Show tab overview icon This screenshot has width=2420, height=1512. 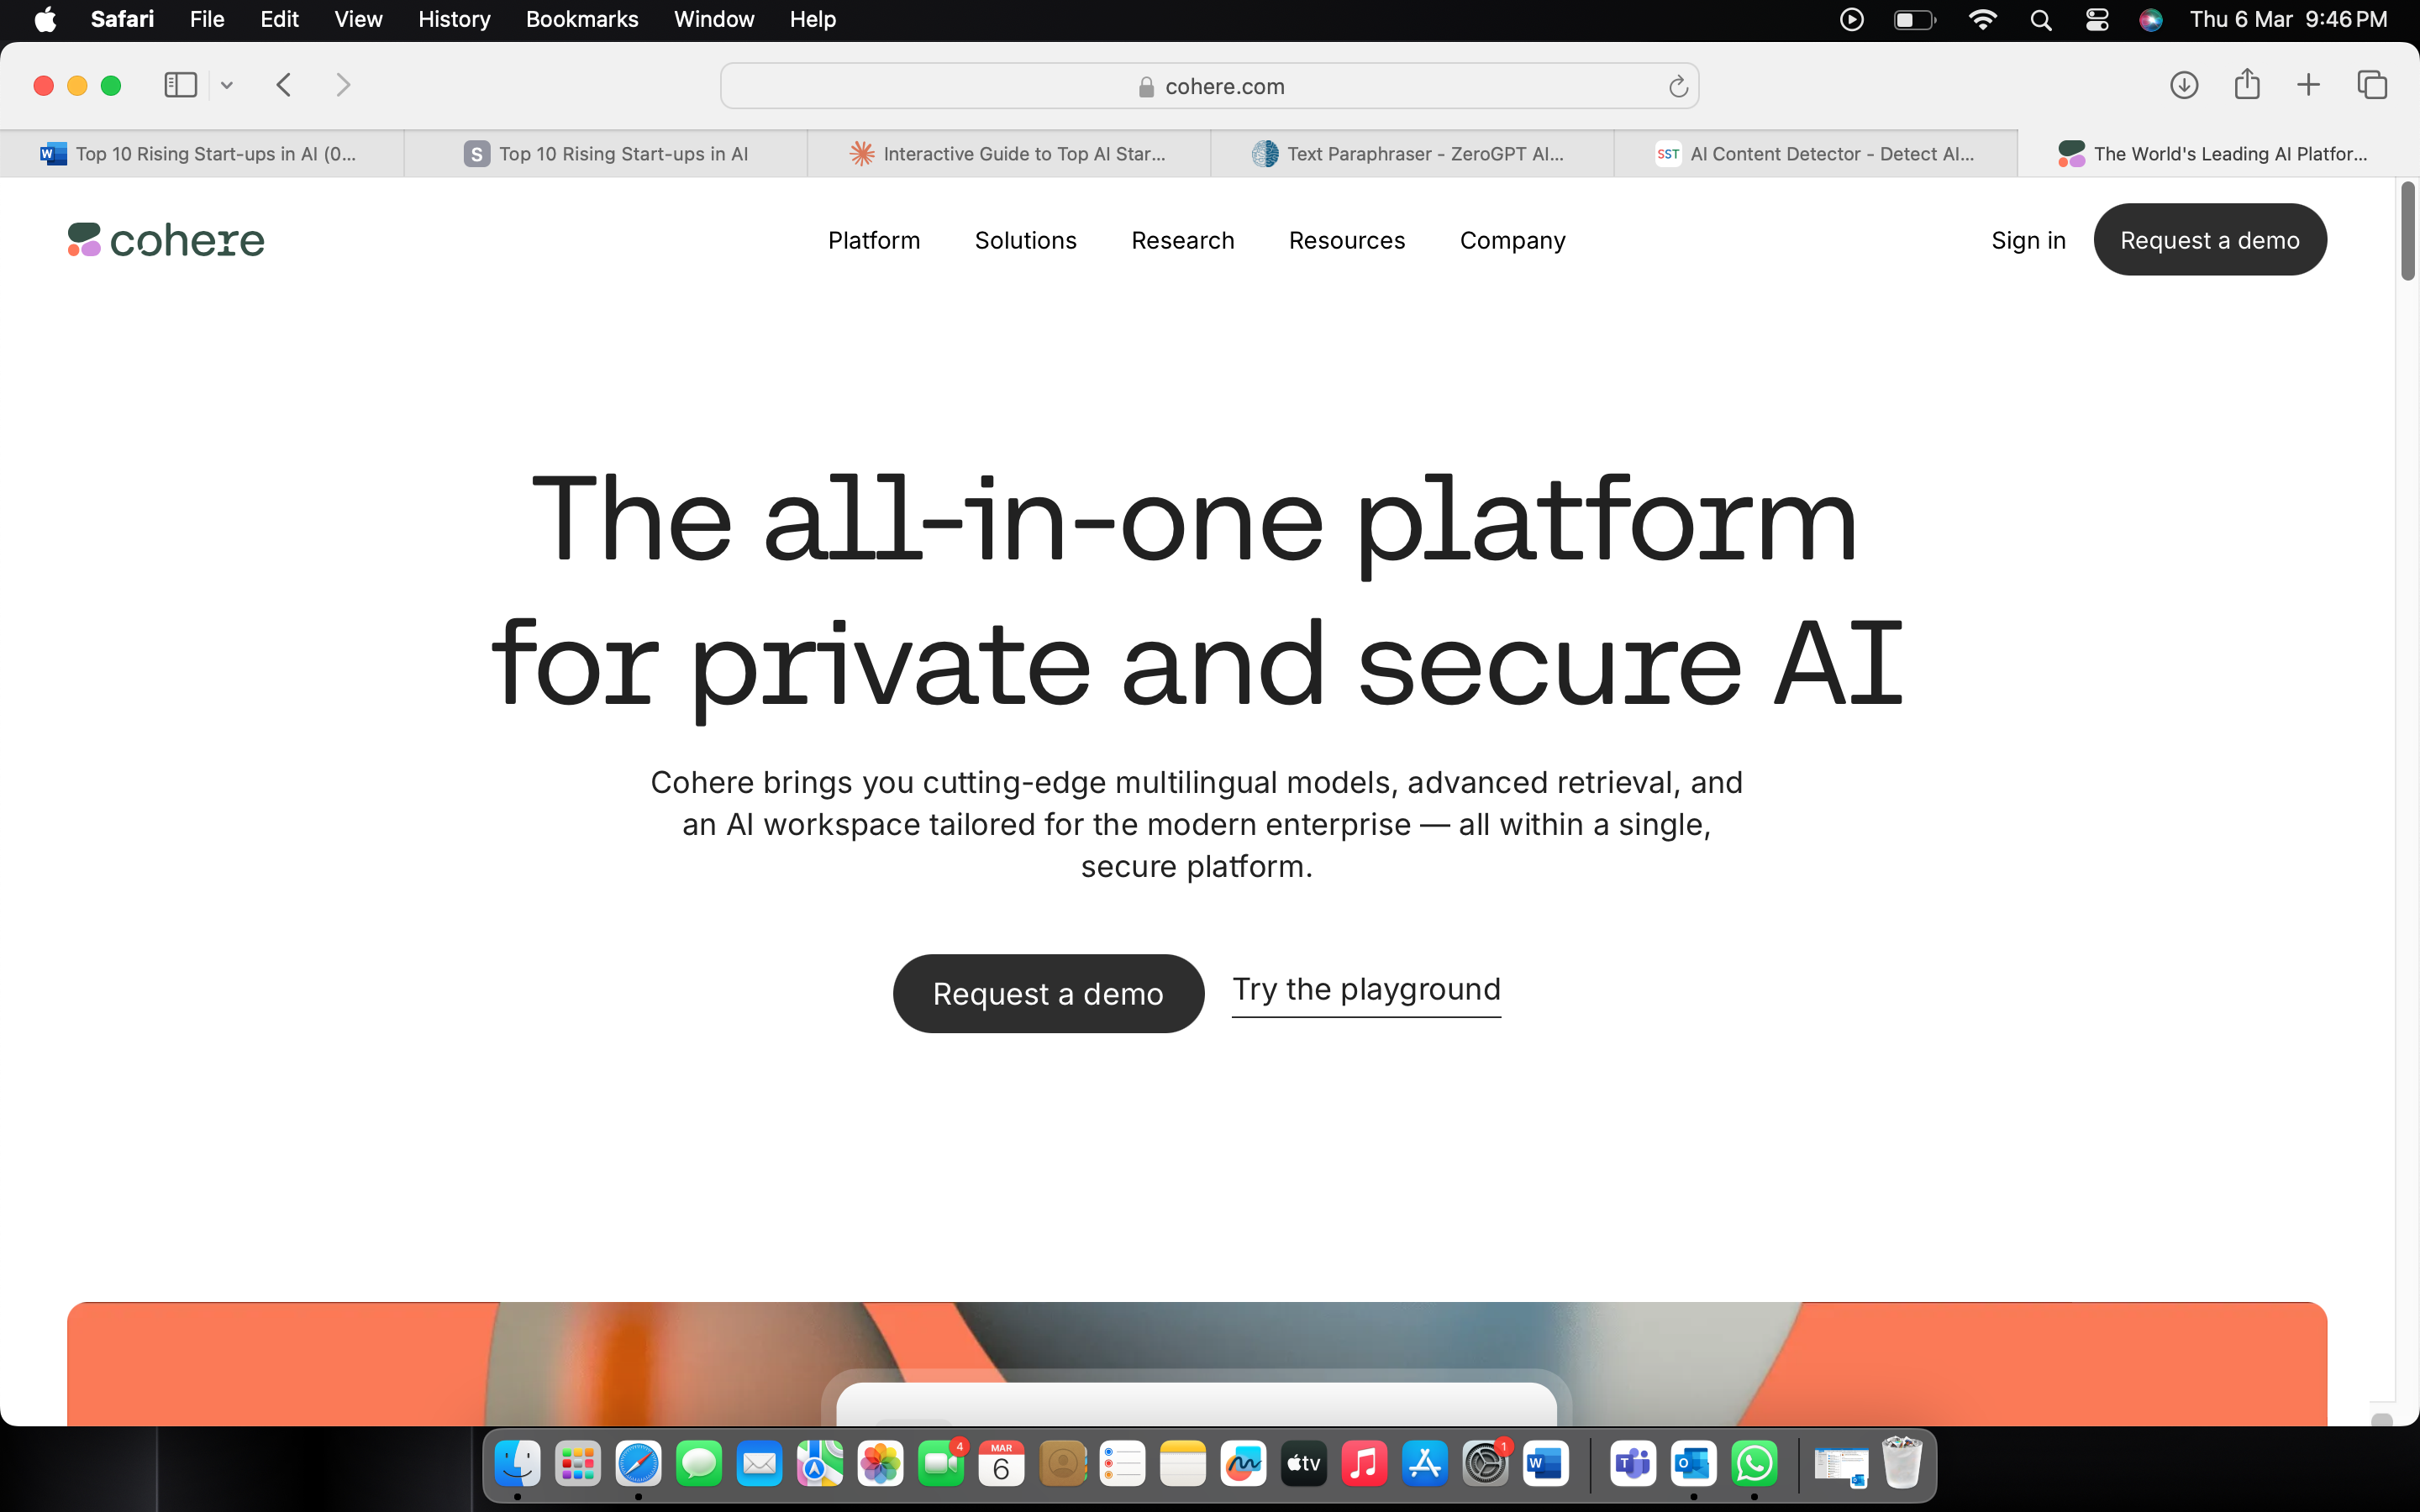click(x=2372, y=85)
